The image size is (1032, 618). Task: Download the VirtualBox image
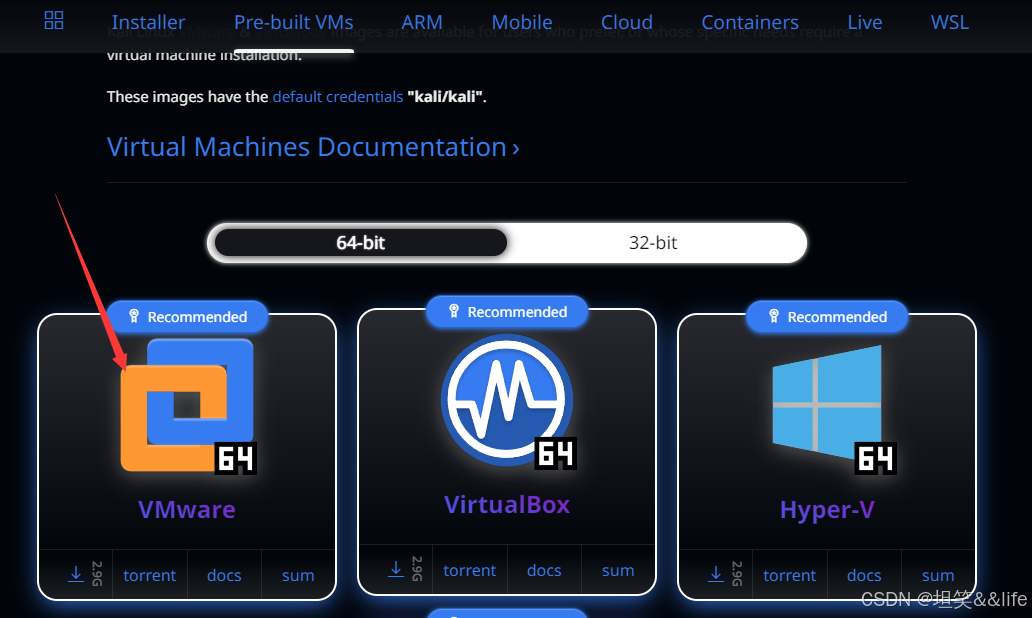[x=396, y=569]
